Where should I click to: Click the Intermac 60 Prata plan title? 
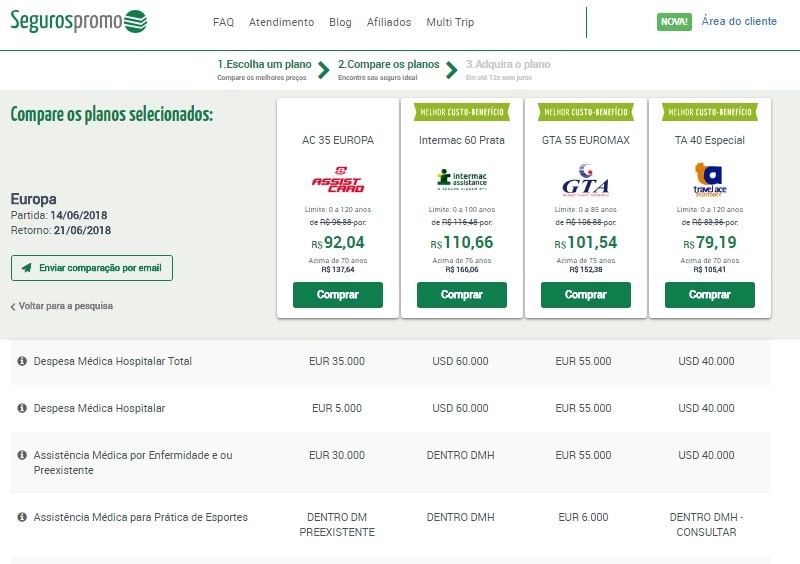[462, 140]
